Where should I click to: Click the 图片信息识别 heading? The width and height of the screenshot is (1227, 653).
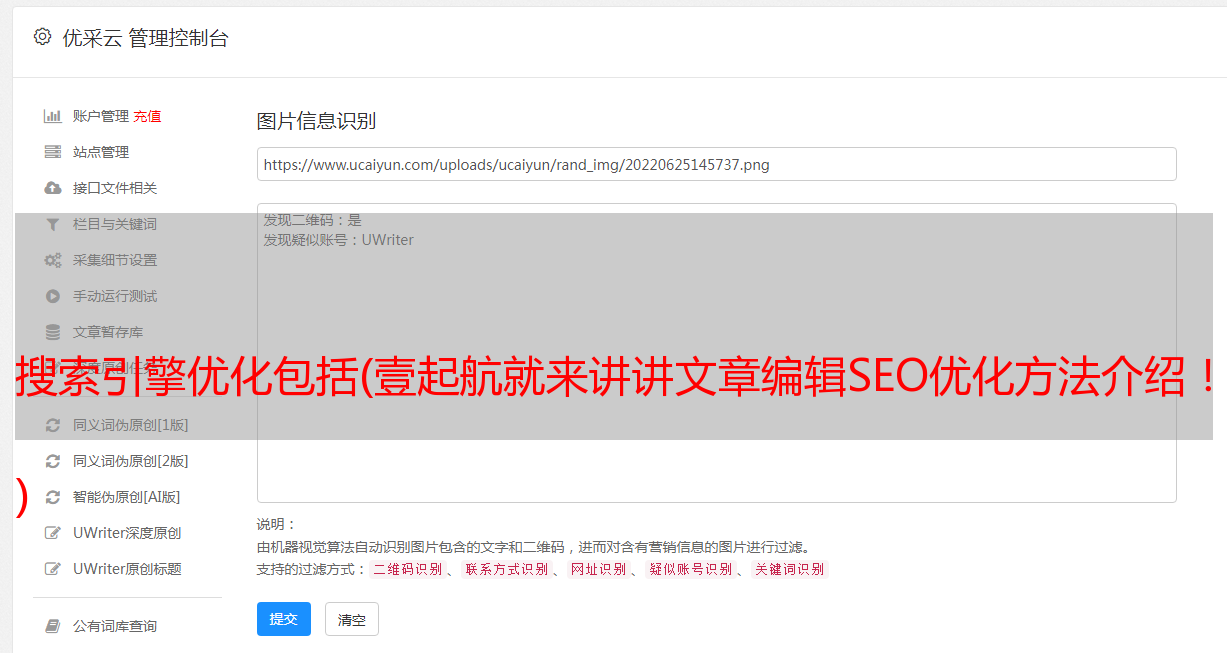coord(316,121)
